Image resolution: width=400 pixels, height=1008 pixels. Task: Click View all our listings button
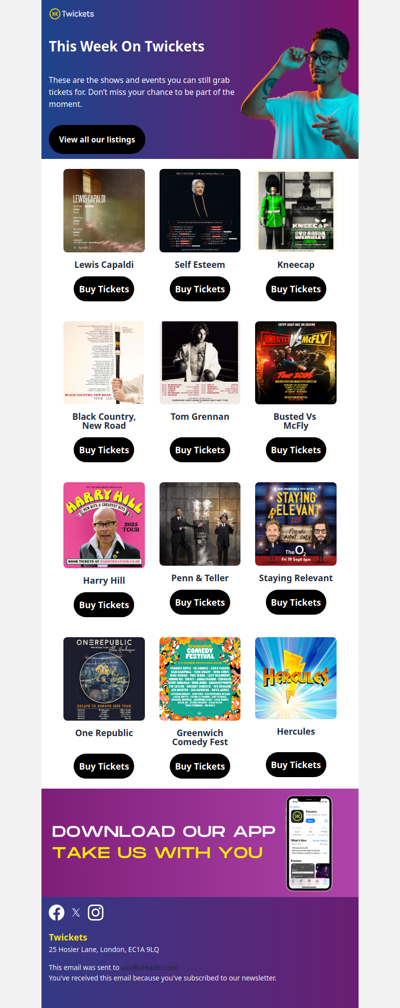tap(97, 140)
